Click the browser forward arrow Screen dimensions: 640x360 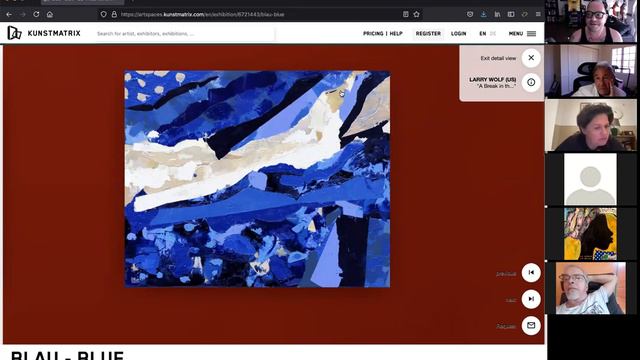(x=23, y=14)
